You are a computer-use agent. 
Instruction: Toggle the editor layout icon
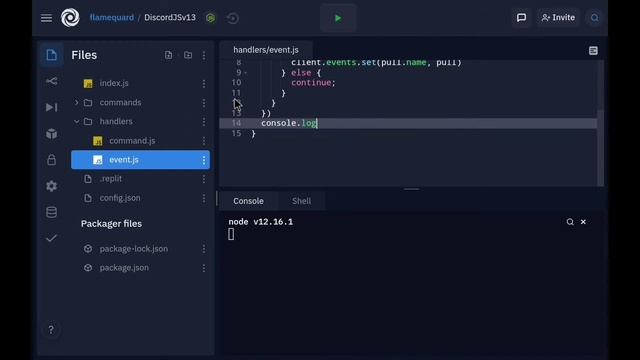pos(593,50)
